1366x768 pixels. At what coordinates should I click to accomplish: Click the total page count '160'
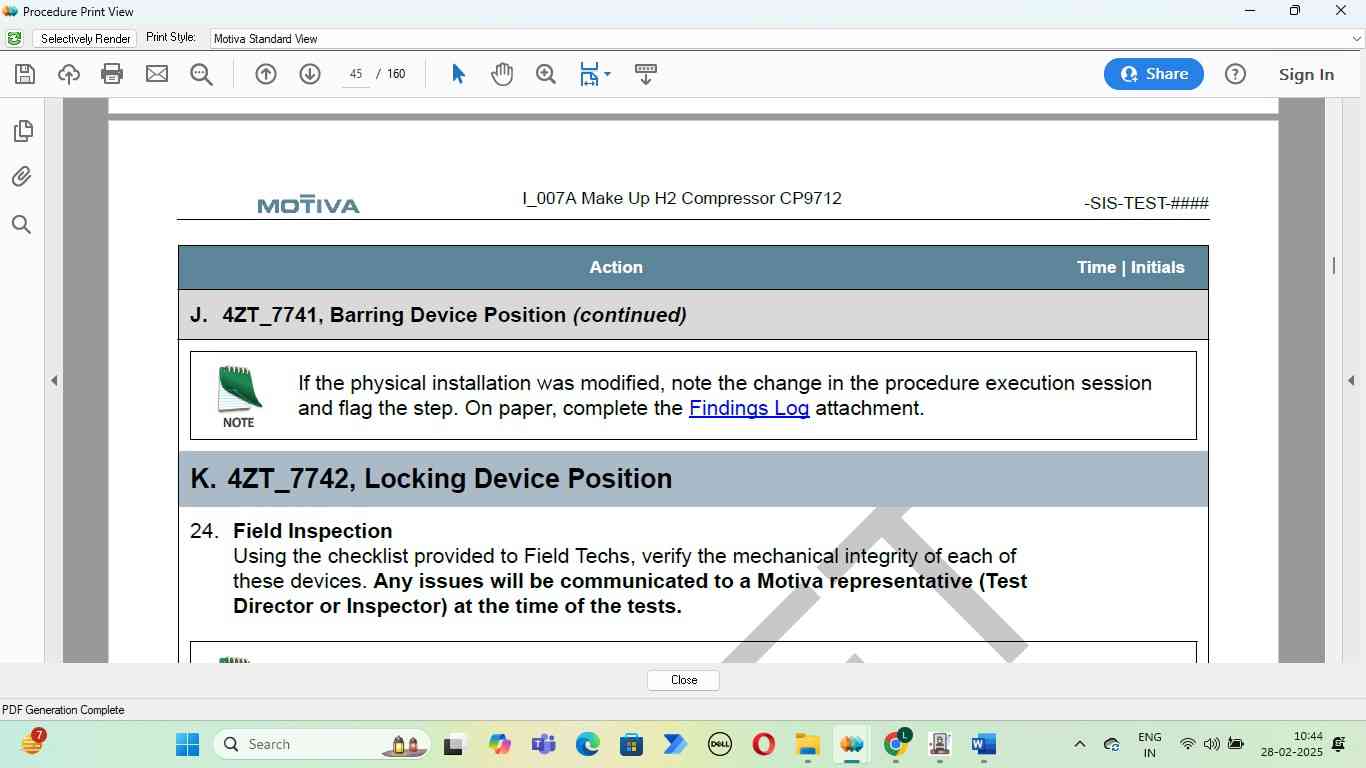[396, 74]
